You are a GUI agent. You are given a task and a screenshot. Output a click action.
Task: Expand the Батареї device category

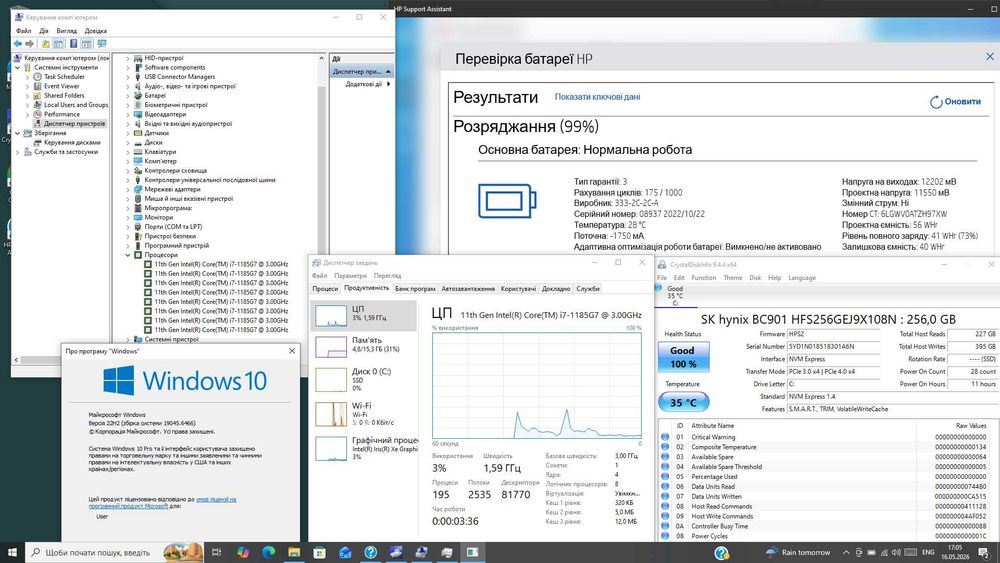tap(128, 96)
